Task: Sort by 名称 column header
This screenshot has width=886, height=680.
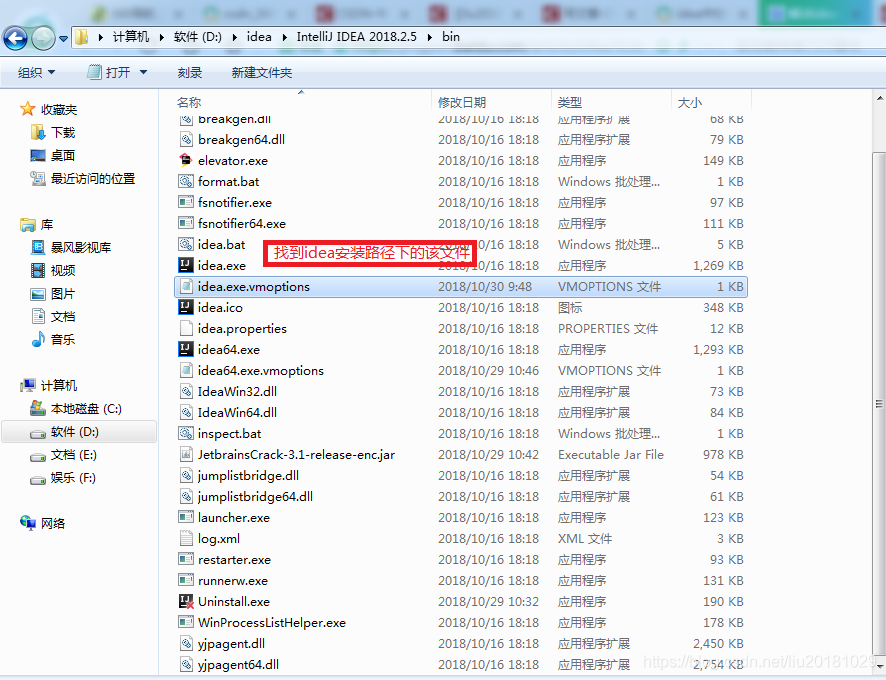Action: coord(189,102)
